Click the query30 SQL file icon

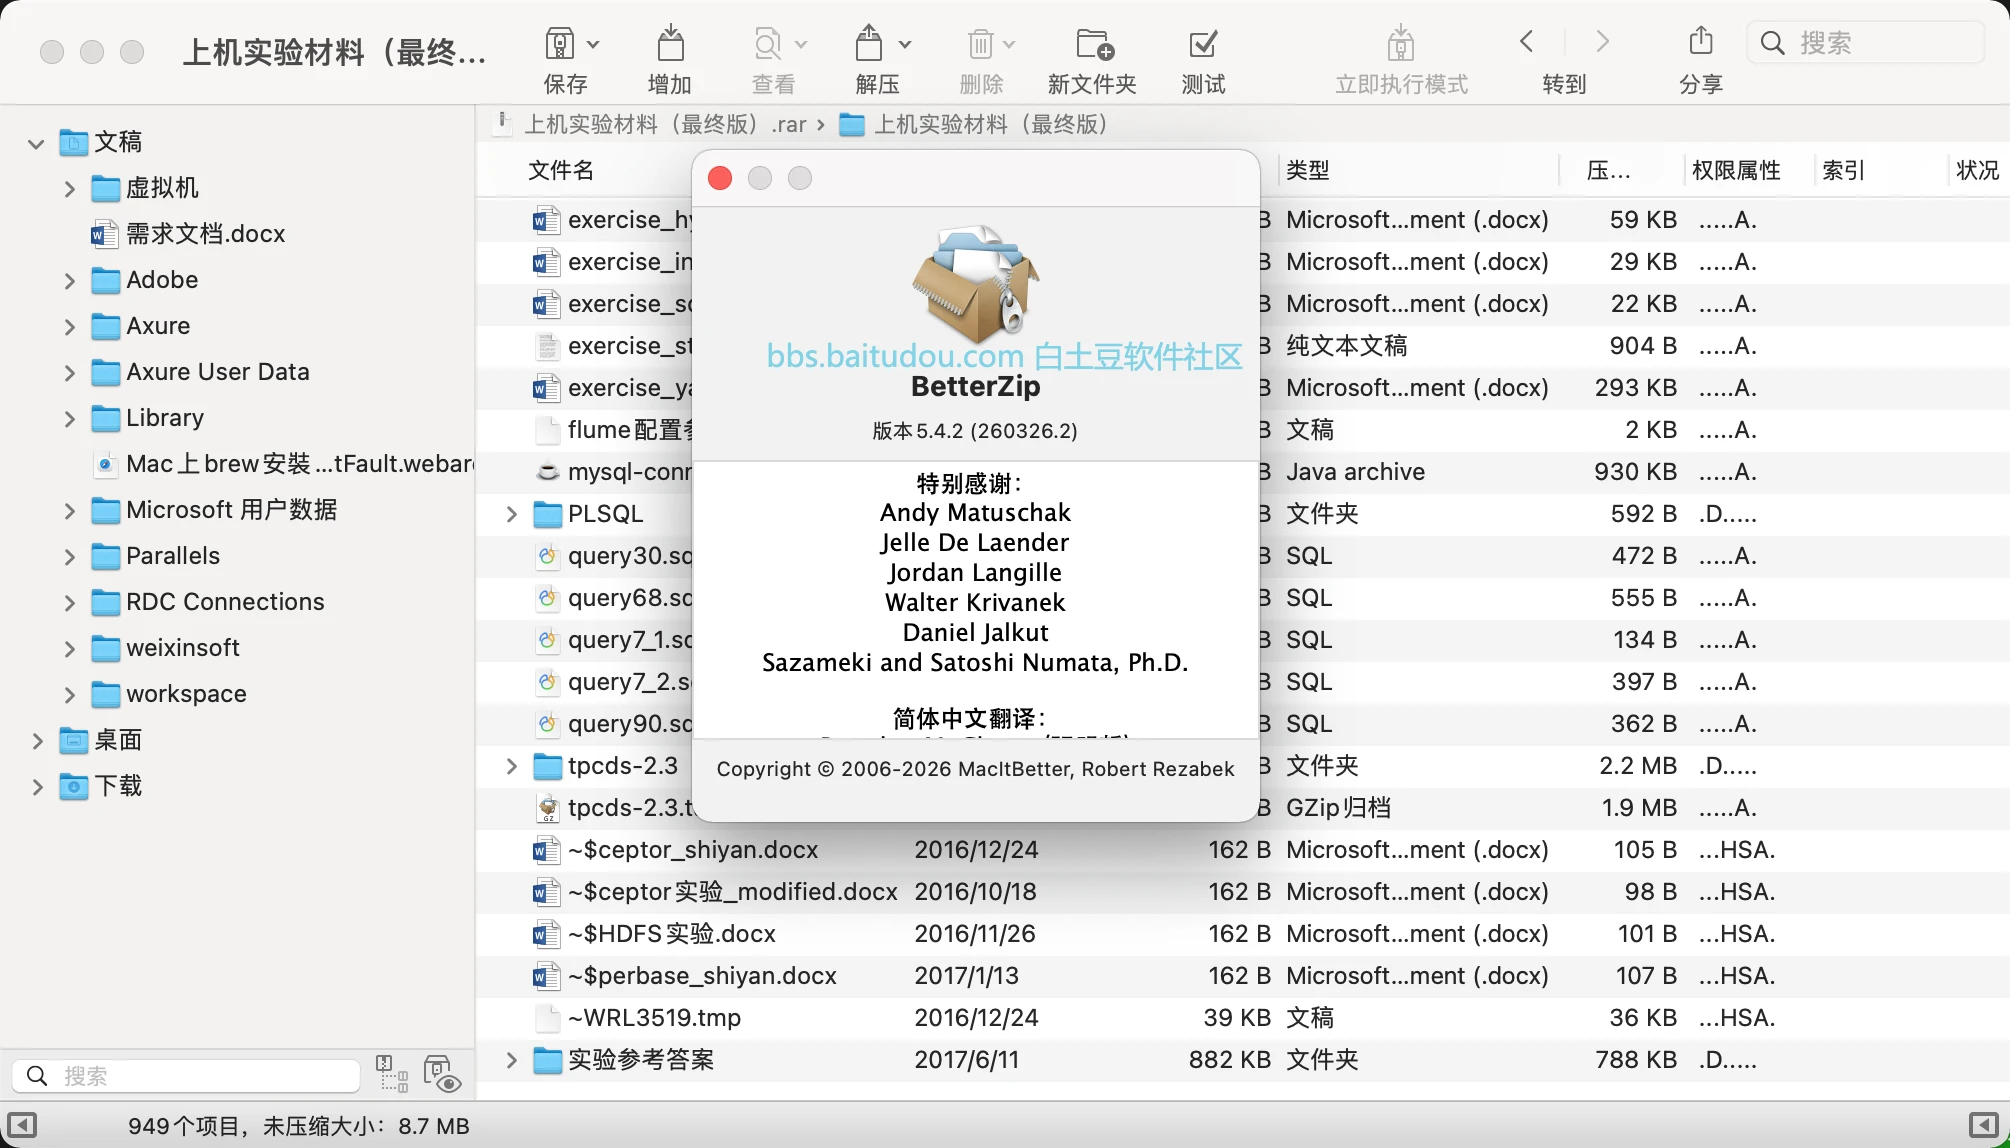547,556
